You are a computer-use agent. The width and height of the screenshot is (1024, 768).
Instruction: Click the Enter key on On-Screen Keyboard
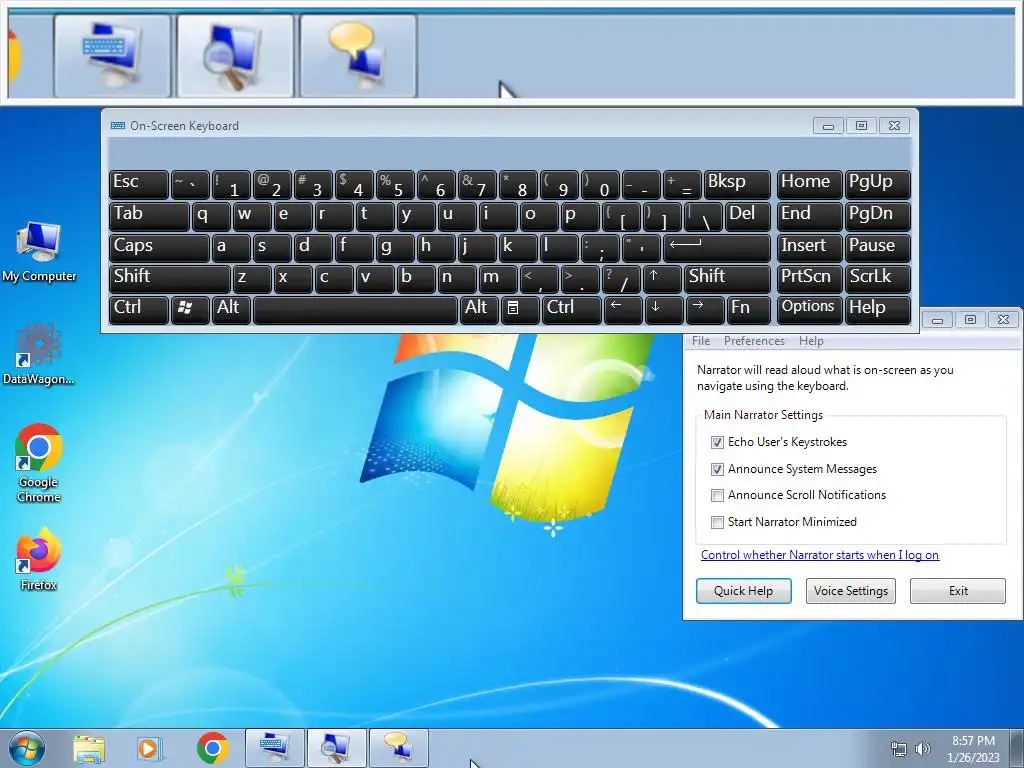(717, 248)
